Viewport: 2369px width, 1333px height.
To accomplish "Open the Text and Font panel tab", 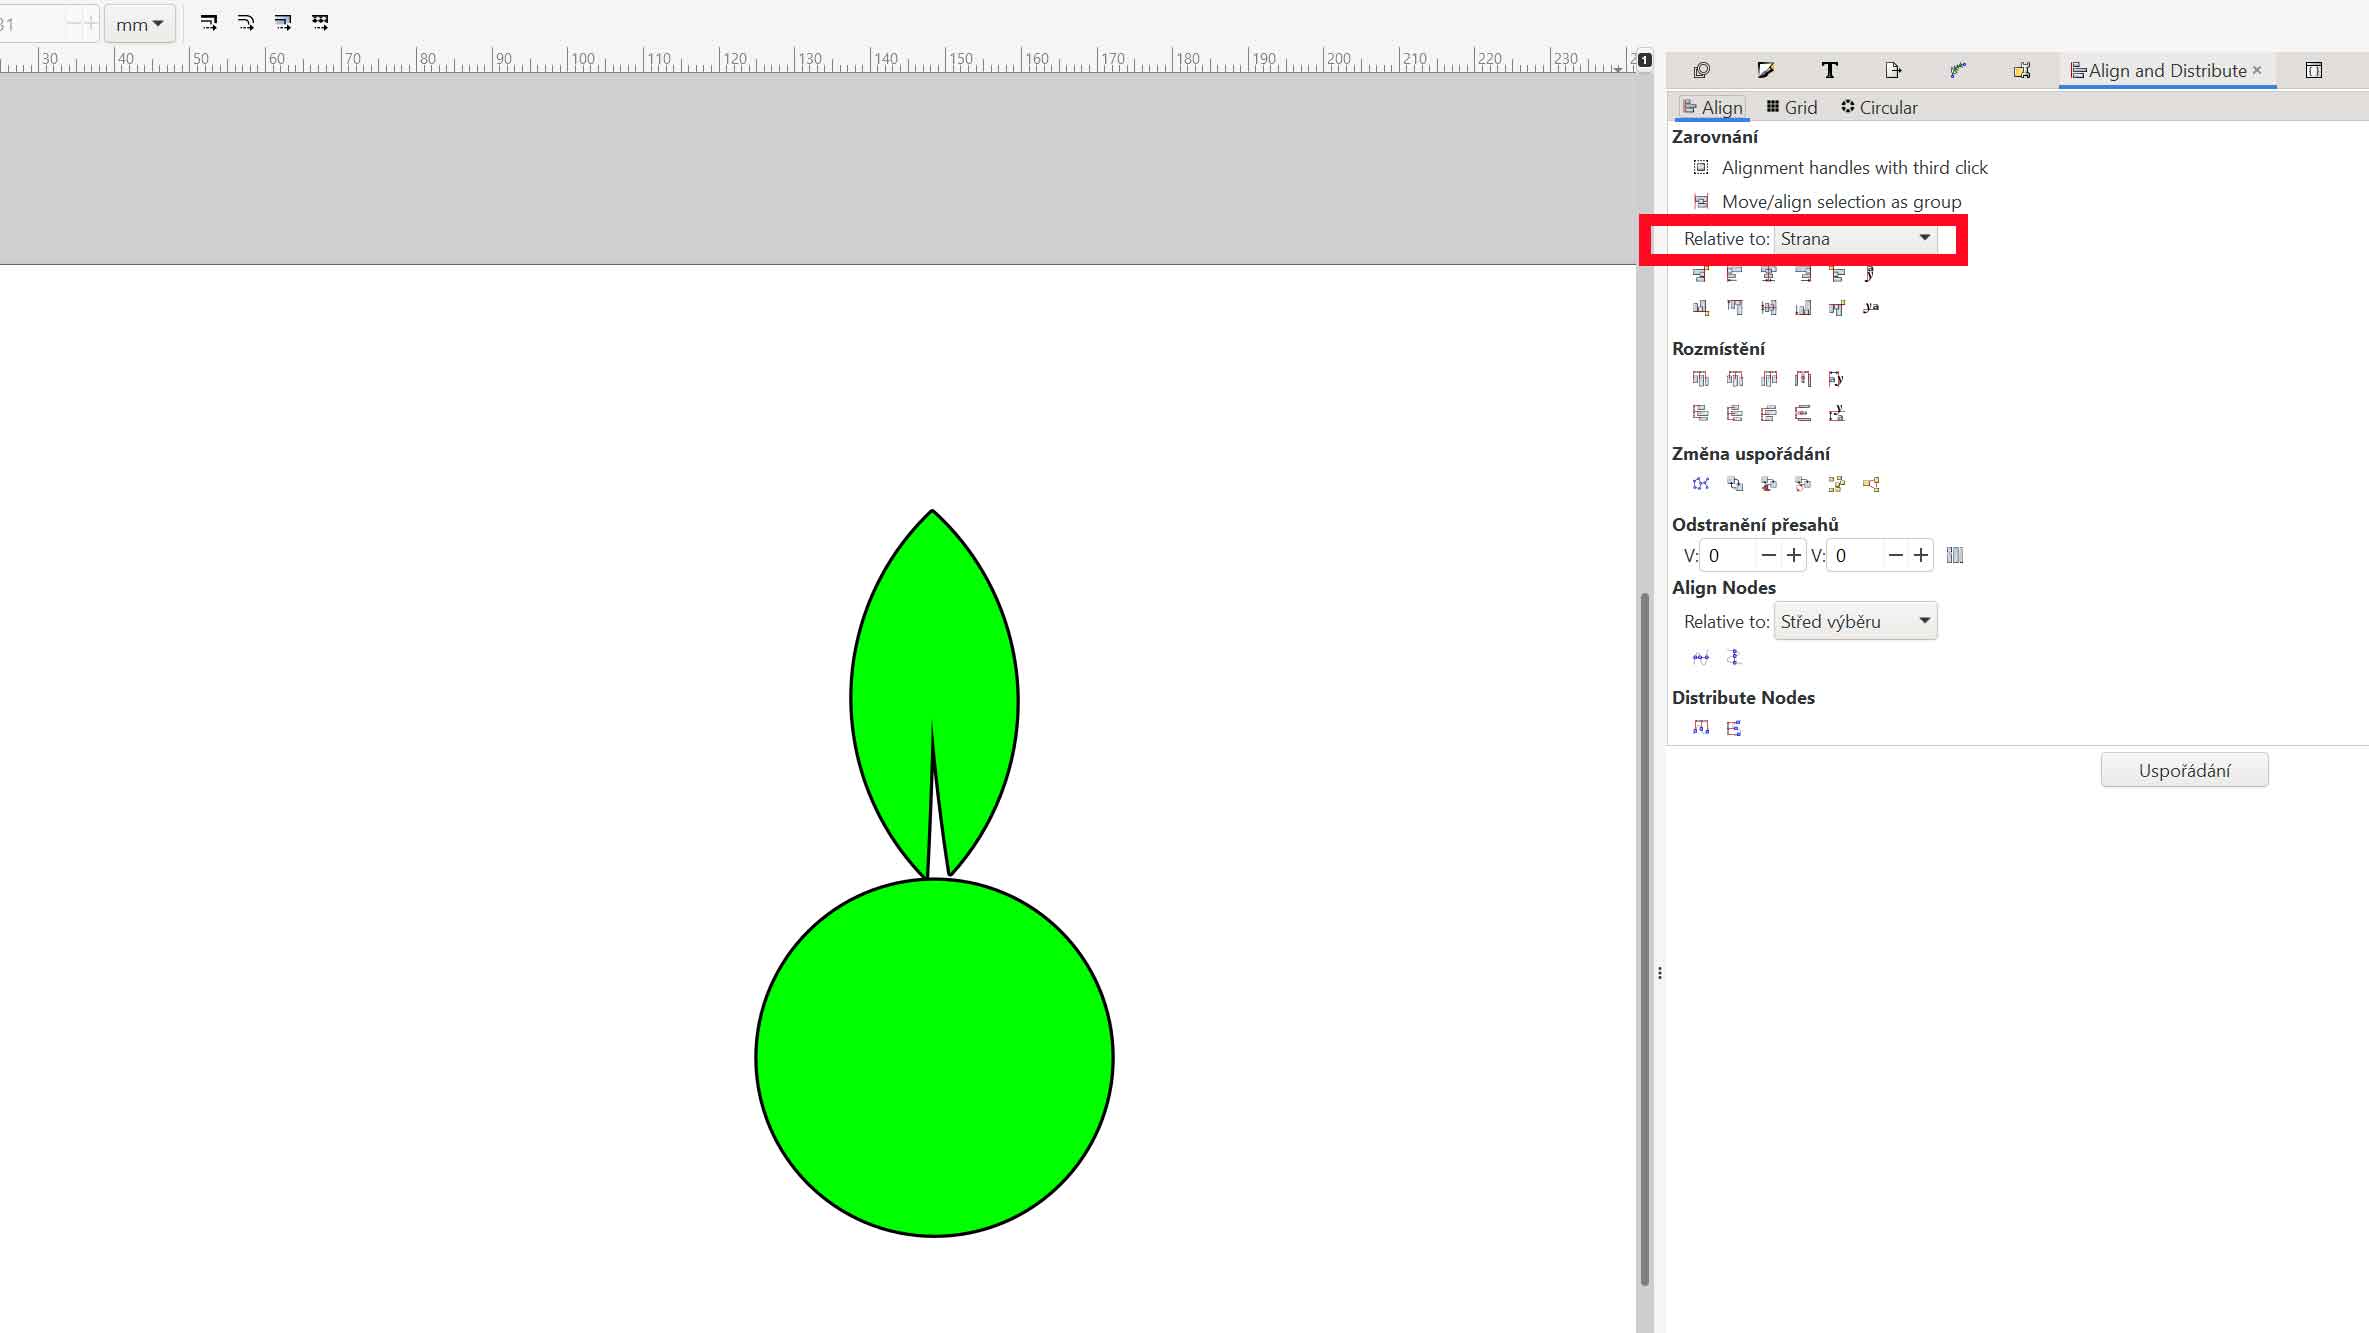I will [x=1829, y=70].
